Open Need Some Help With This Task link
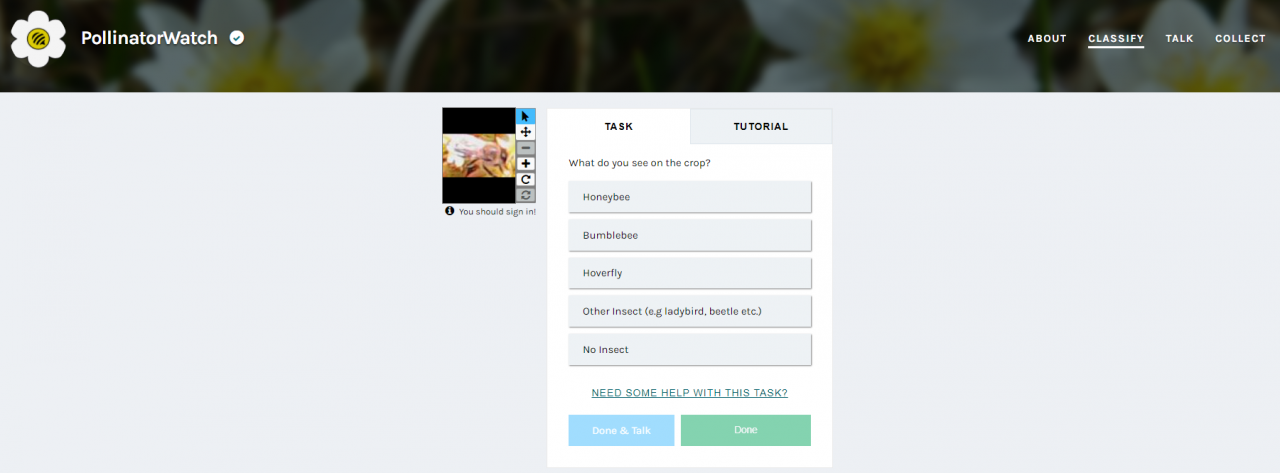 (690, 393)
